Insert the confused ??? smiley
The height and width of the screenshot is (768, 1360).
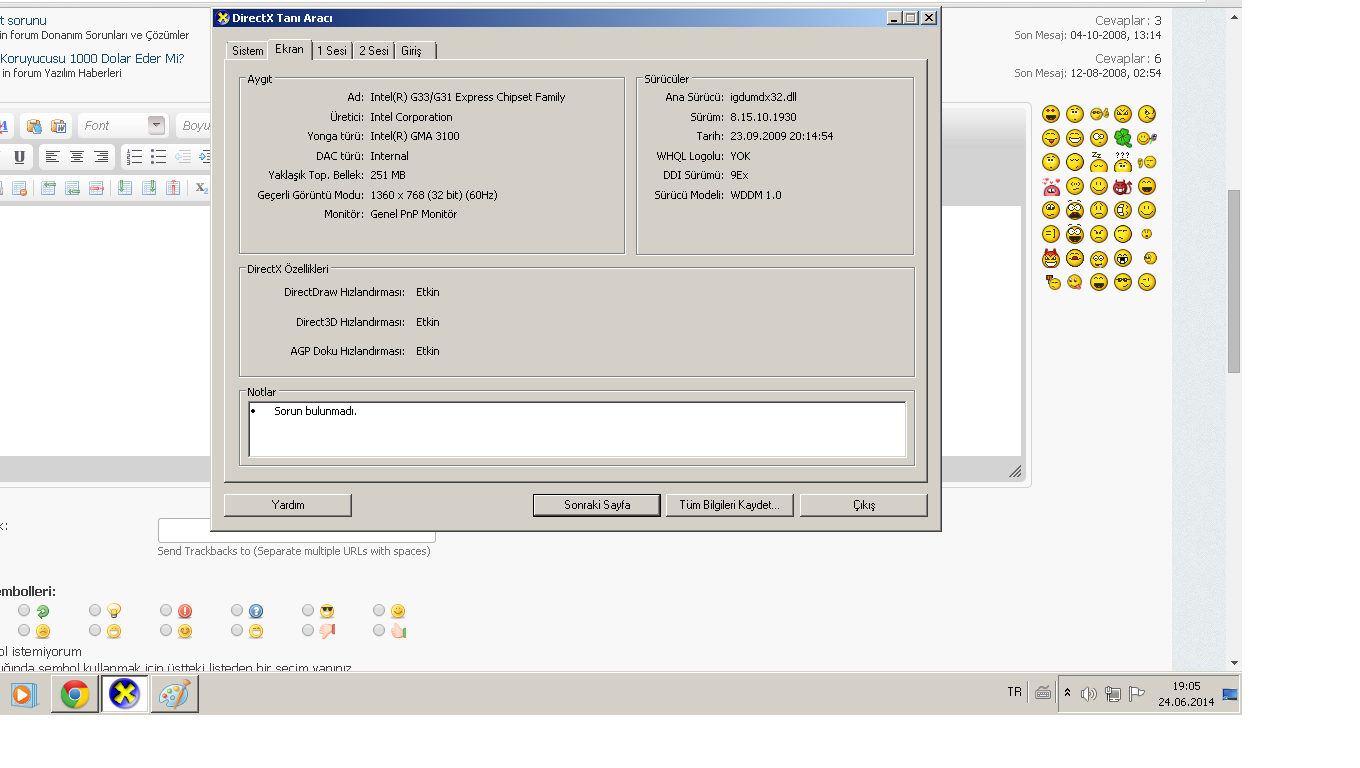(x=1123, y=161)
